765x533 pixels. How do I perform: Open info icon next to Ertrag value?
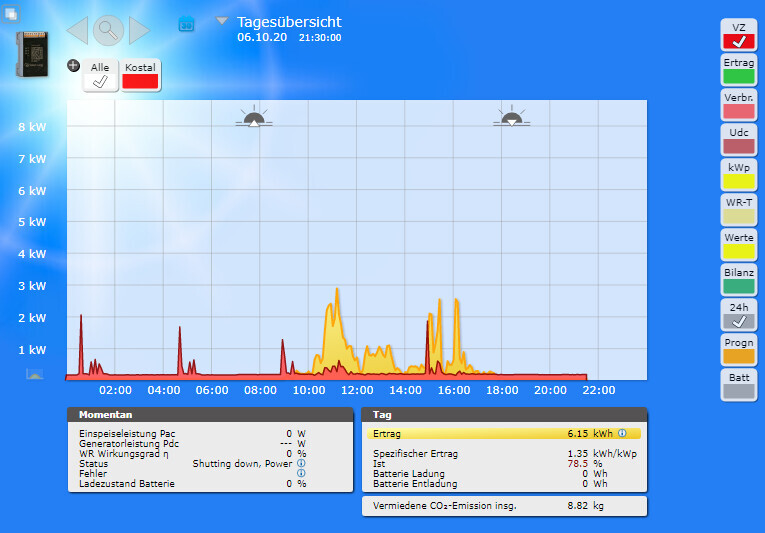tap(622, 433)
